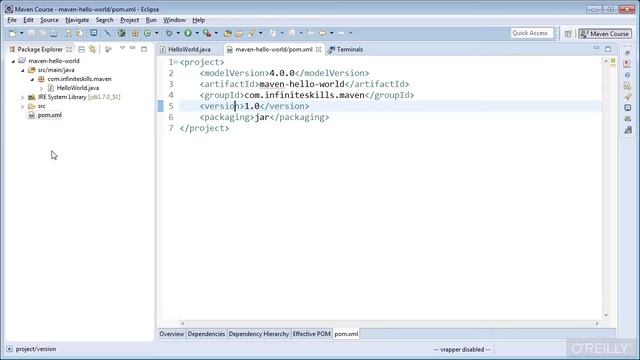640x360 pixels.
Task: Click the blue console icon in right trim
Action: click(x=628, y=108)
